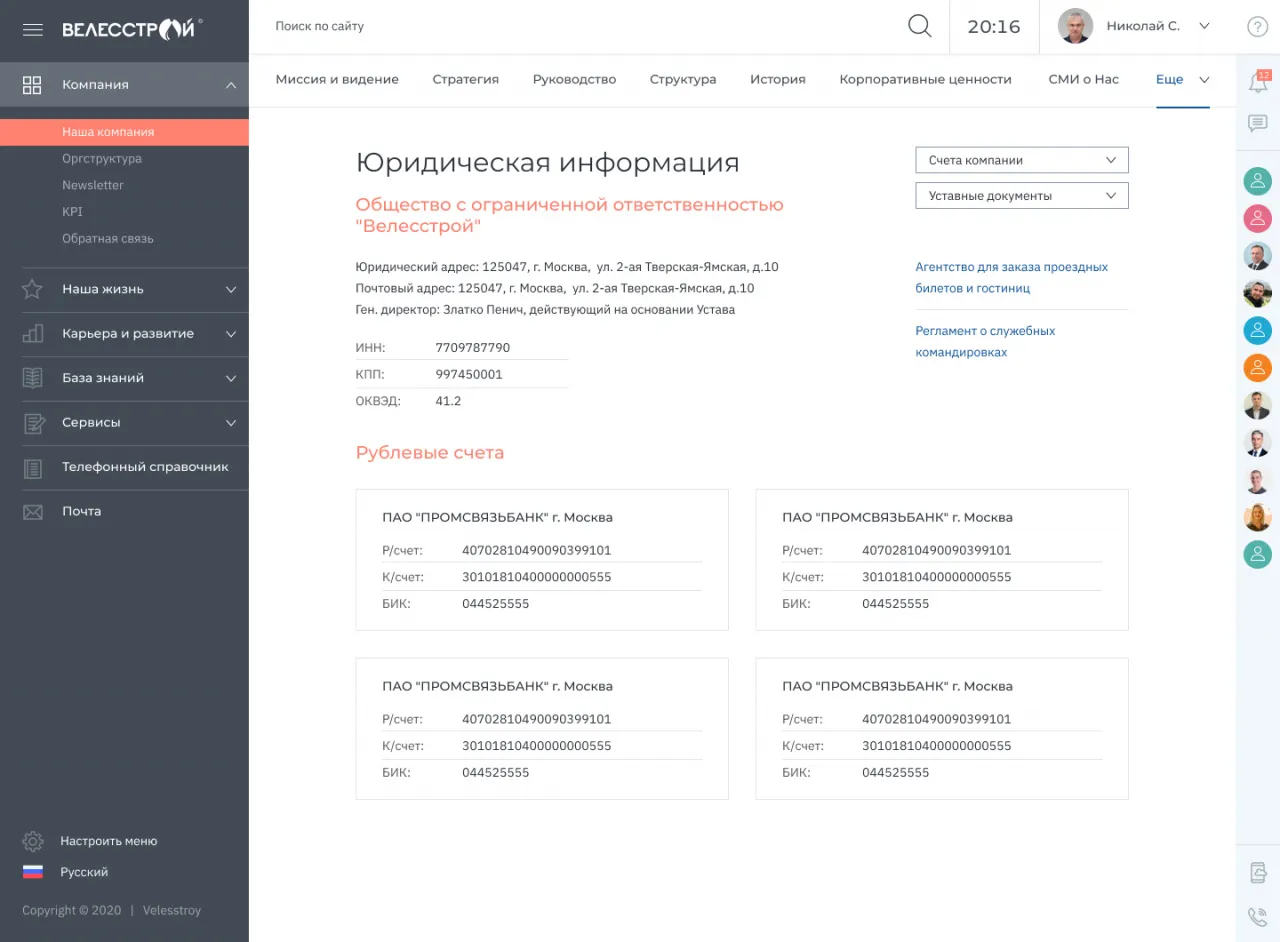1280x942 pixels.
Task: Open notifications bell with badge
Action: (1257, 82)
